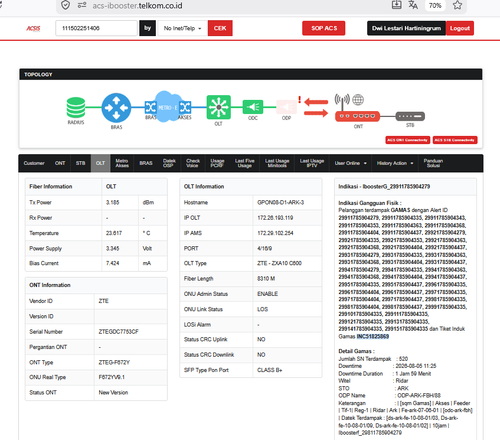Click the green OLT node icon
500x440 pixels.
(x=218, y=107)
